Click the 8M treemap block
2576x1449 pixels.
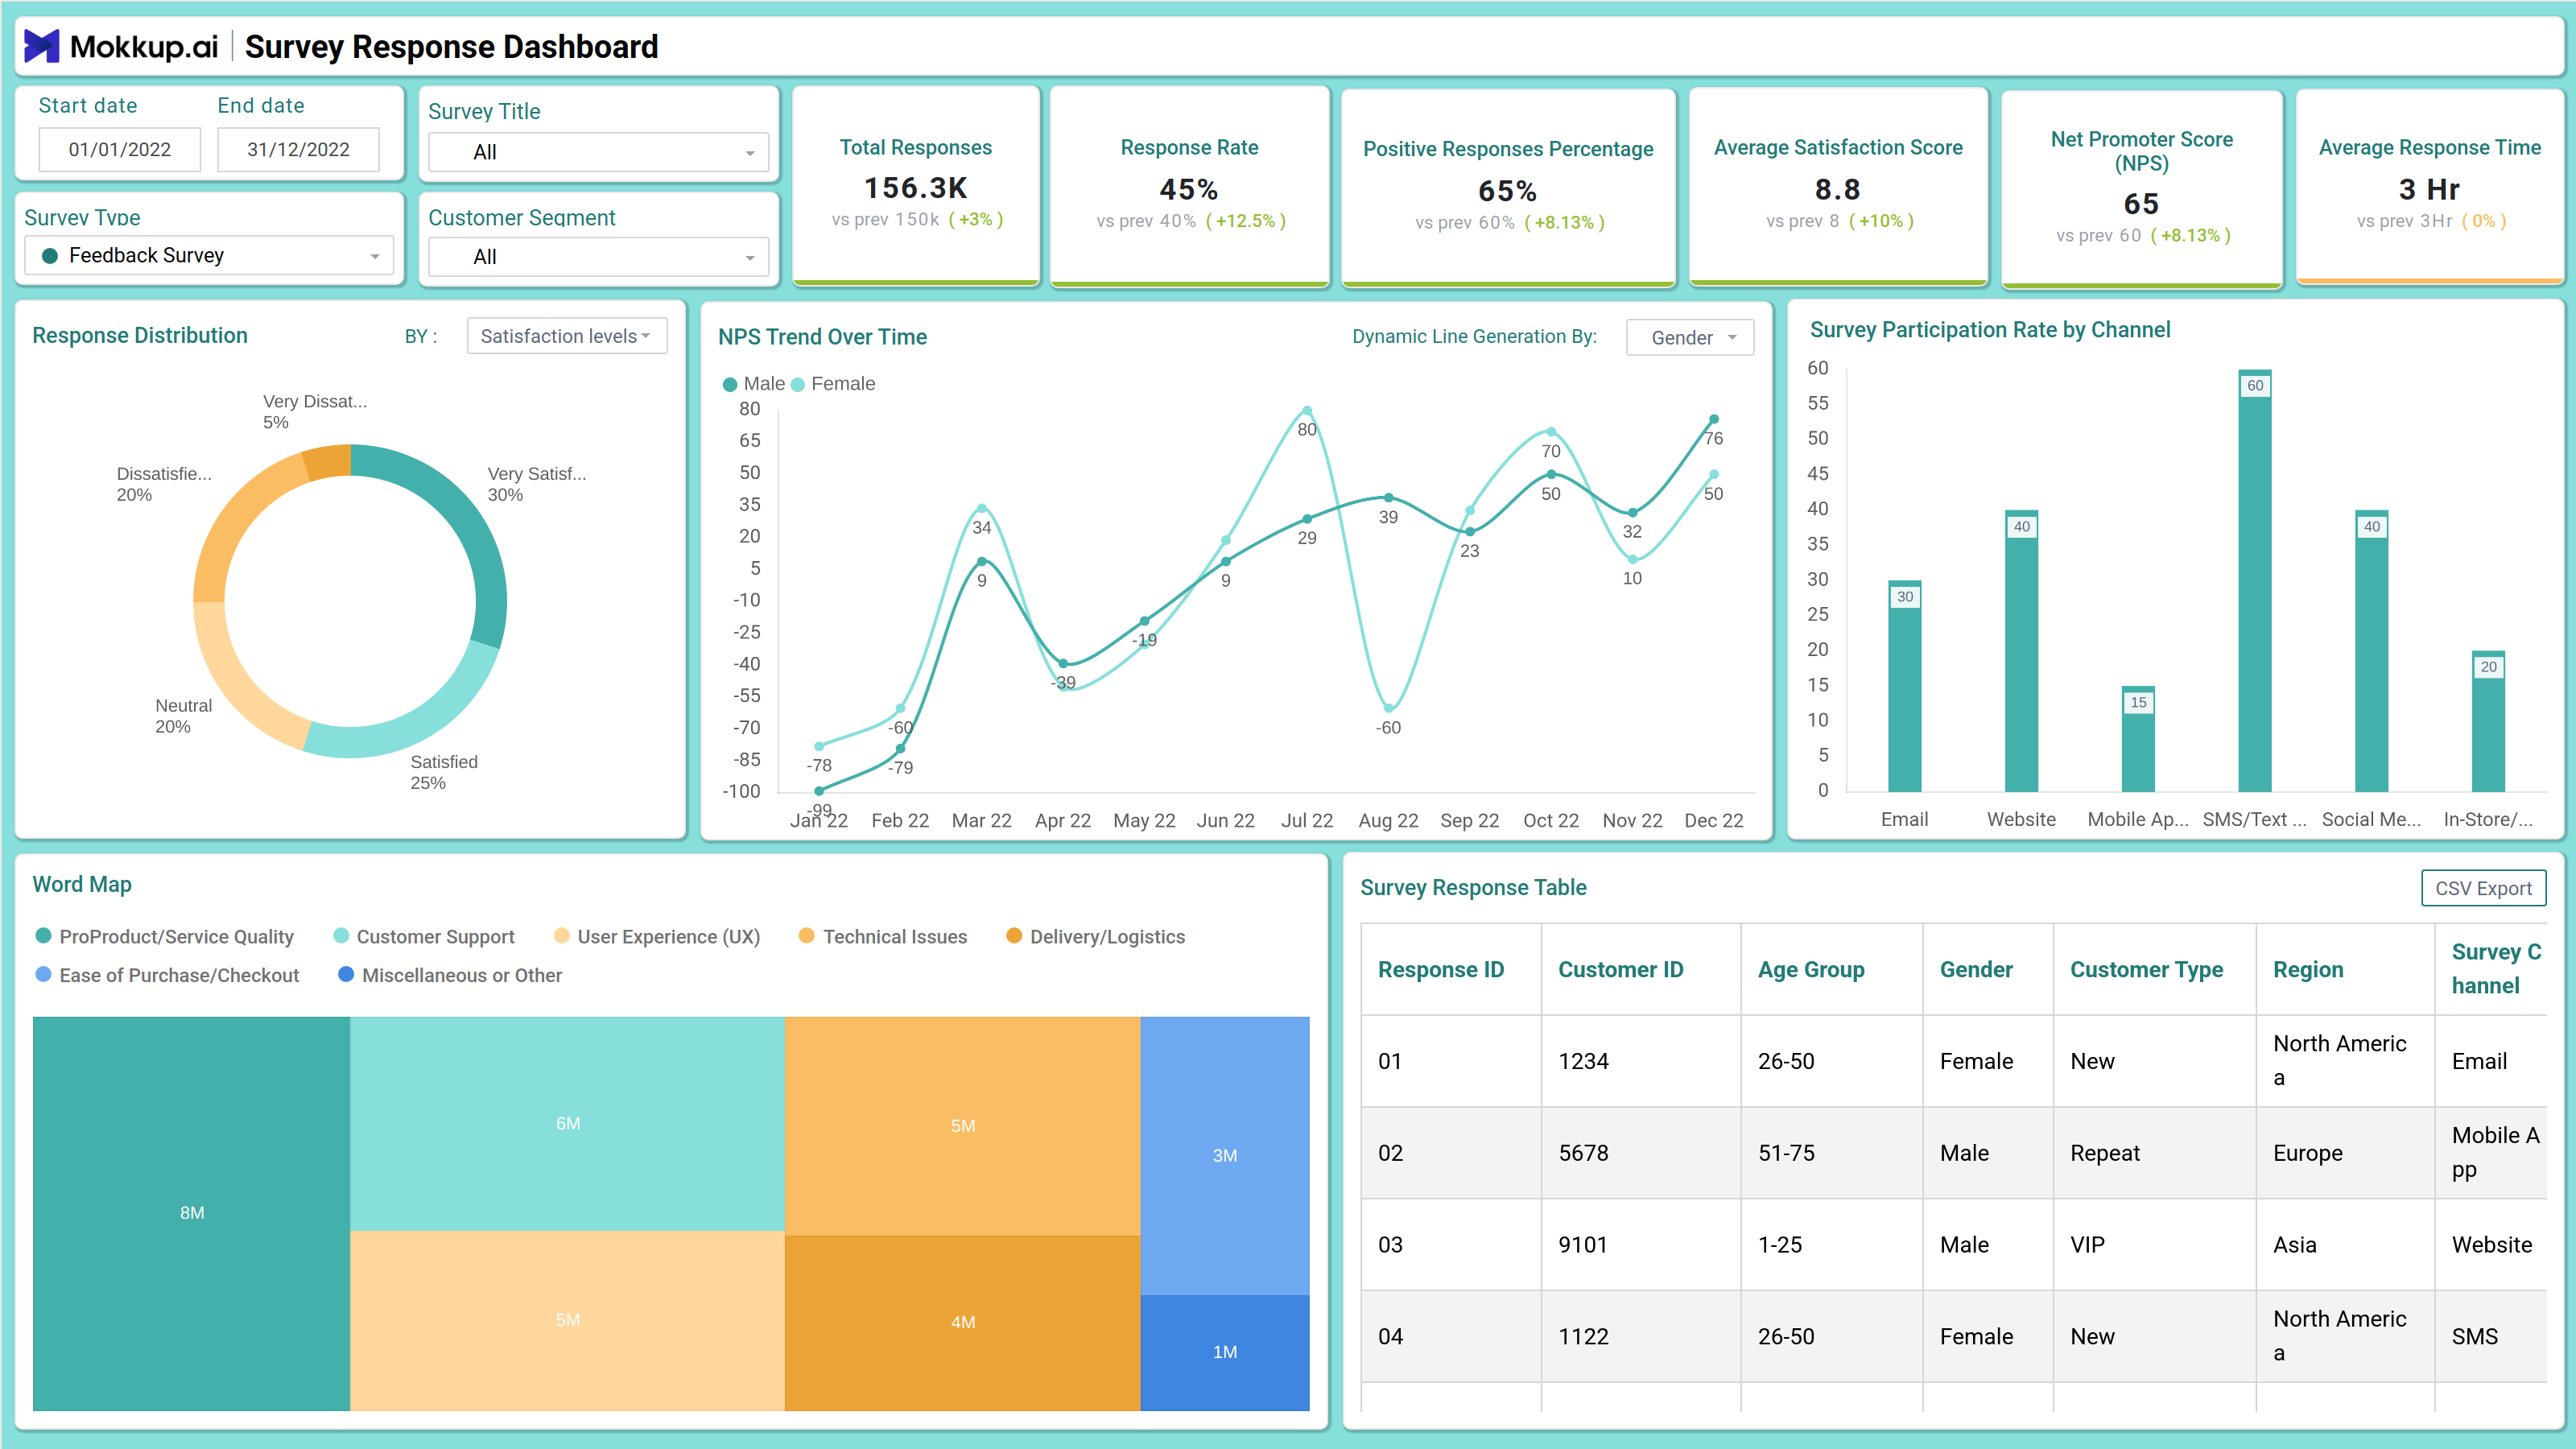[191, 1213]
